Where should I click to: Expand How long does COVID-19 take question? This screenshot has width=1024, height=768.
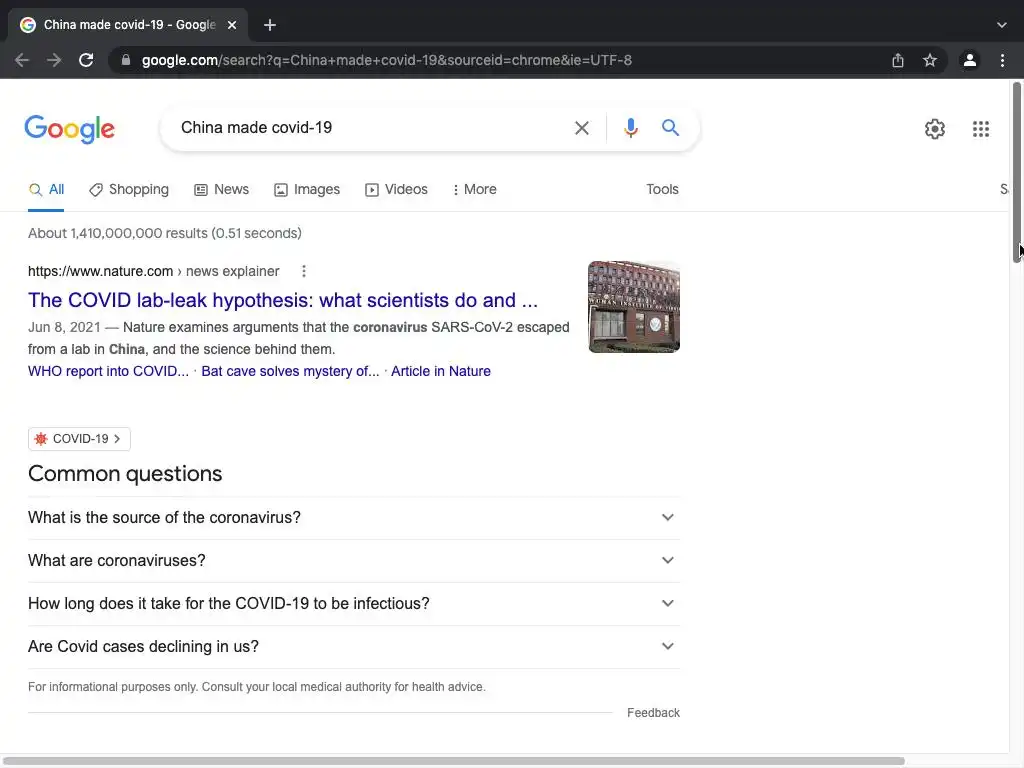click(354, 603)
